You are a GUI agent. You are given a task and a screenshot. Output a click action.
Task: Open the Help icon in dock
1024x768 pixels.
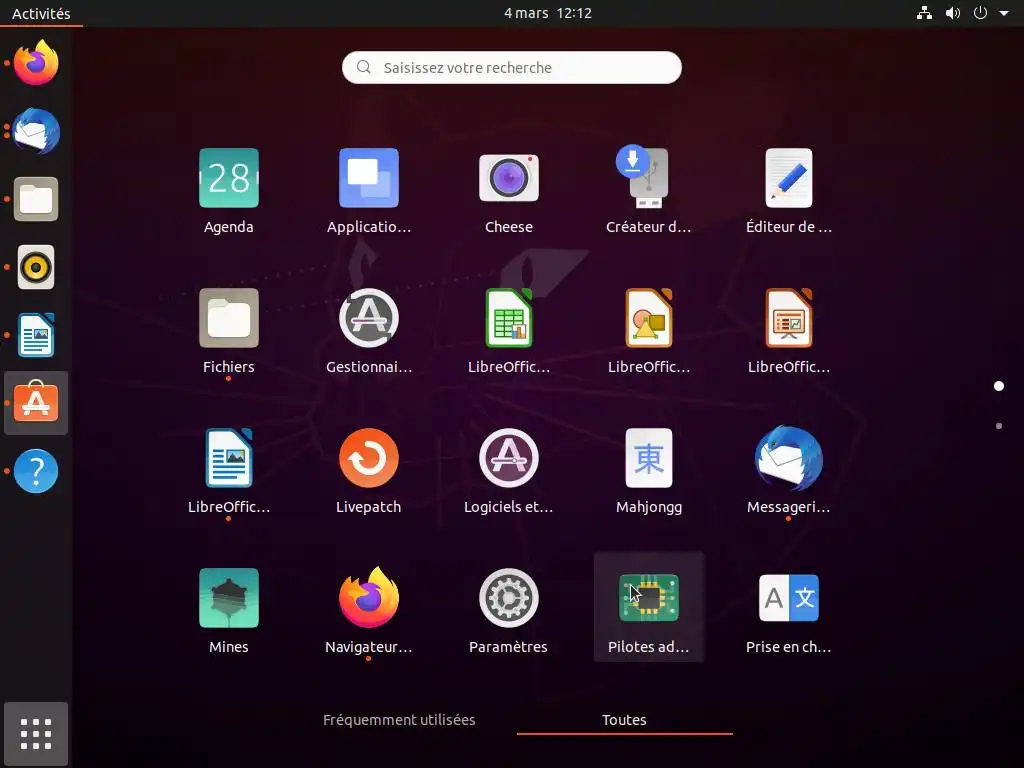pyautogui.click(x=36, y=471)
